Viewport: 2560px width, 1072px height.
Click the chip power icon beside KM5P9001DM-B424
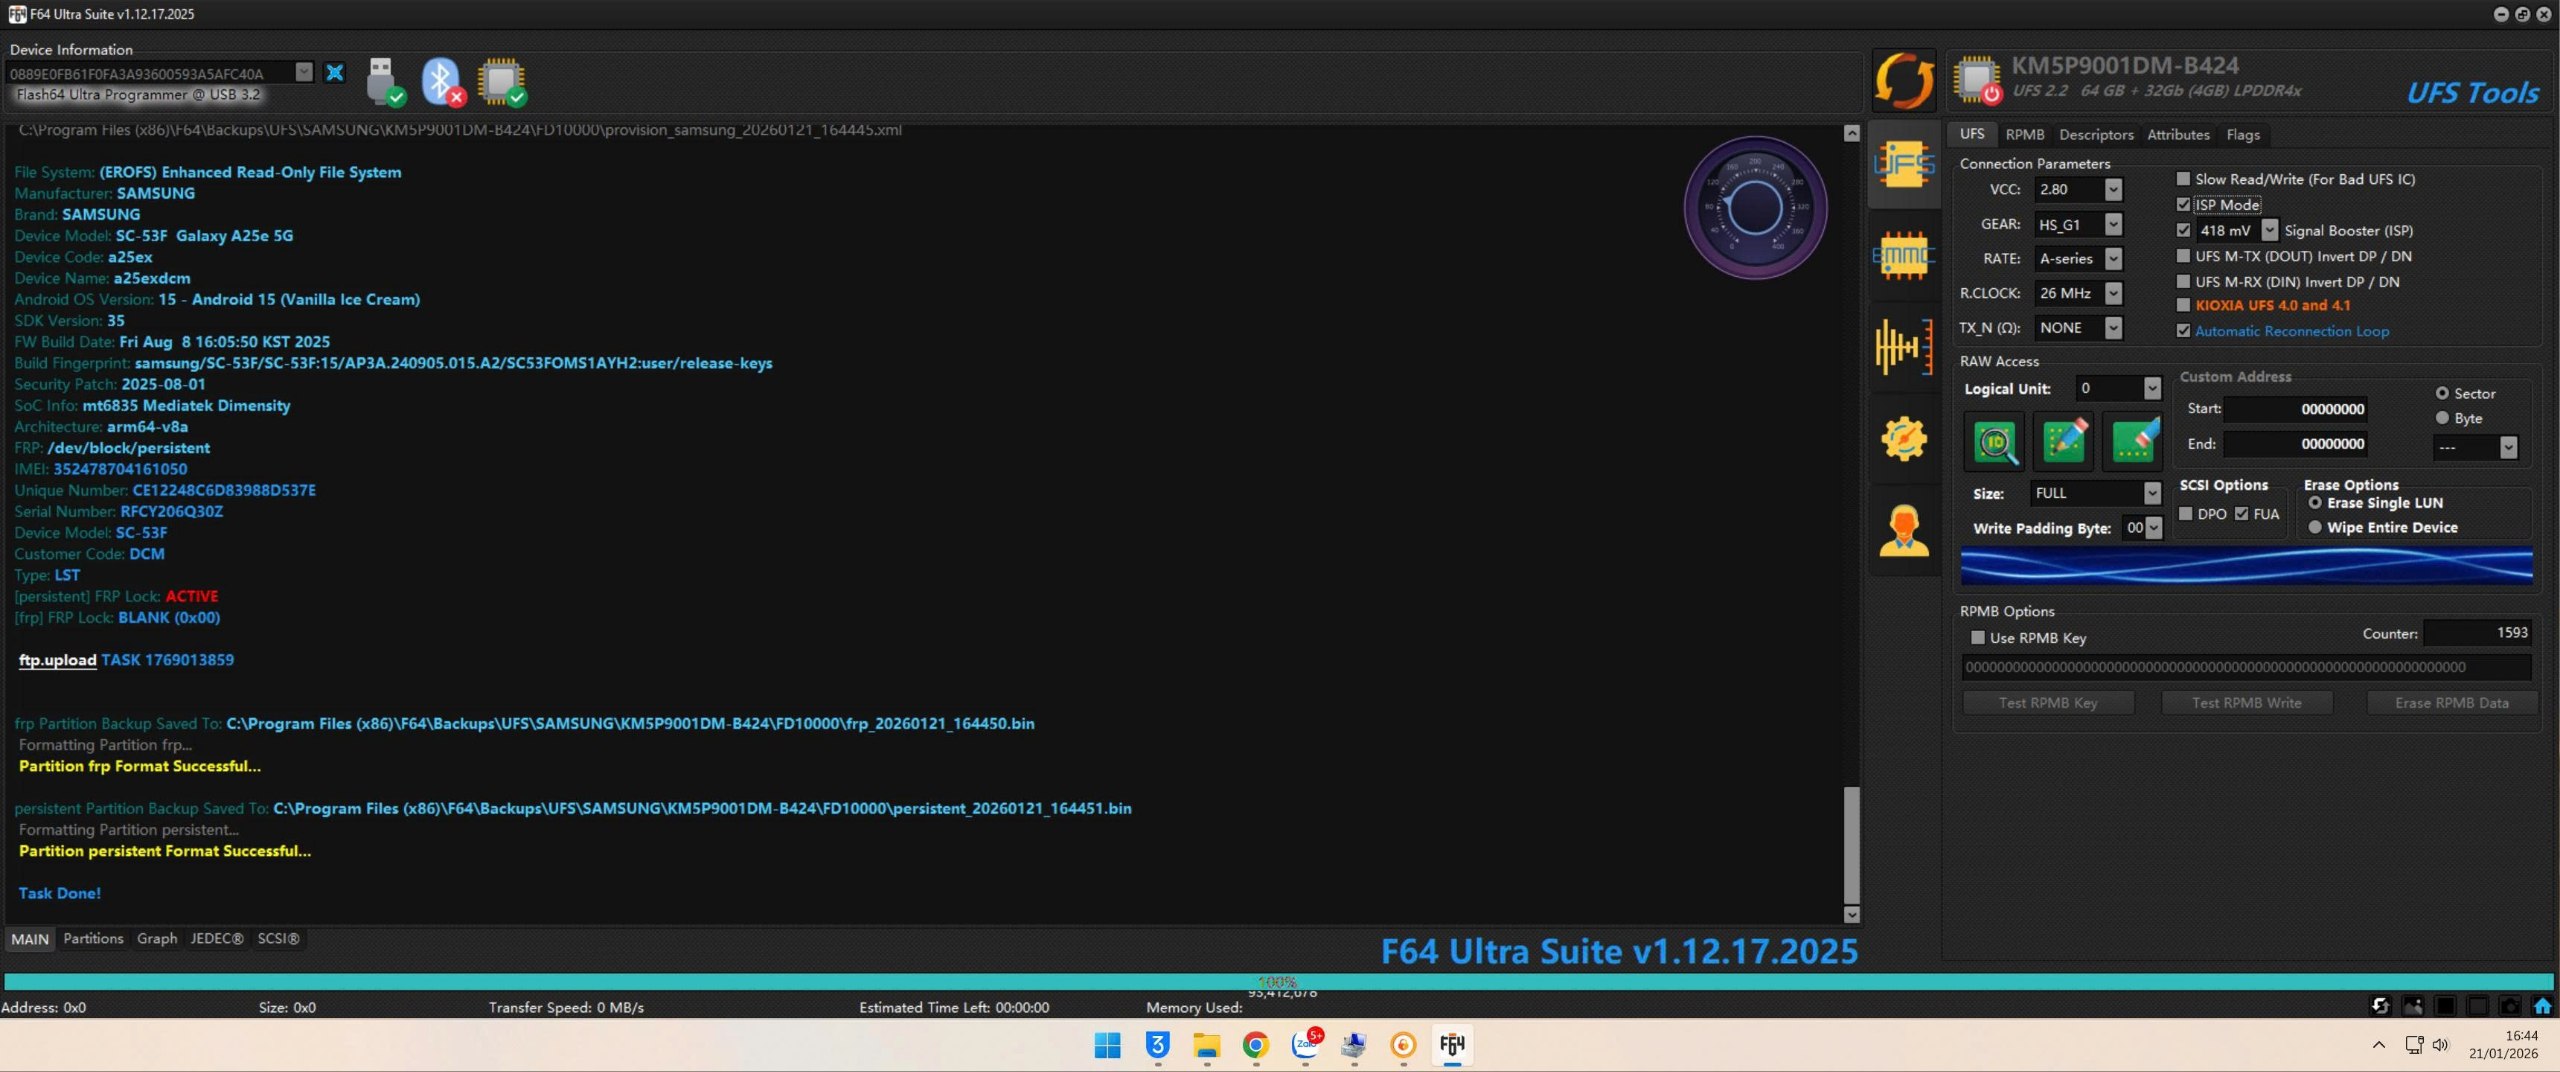[x=1977, y=81]
